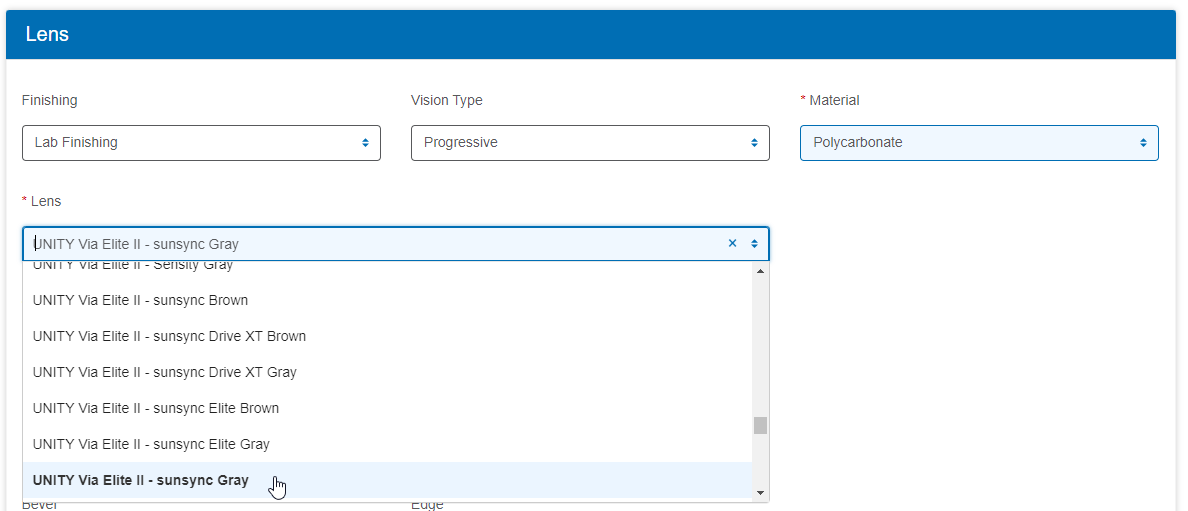Choose UNITY Via Elite II - sunsync Drive XT Brown
The image size is (1188, 511).
click(169, 336)
